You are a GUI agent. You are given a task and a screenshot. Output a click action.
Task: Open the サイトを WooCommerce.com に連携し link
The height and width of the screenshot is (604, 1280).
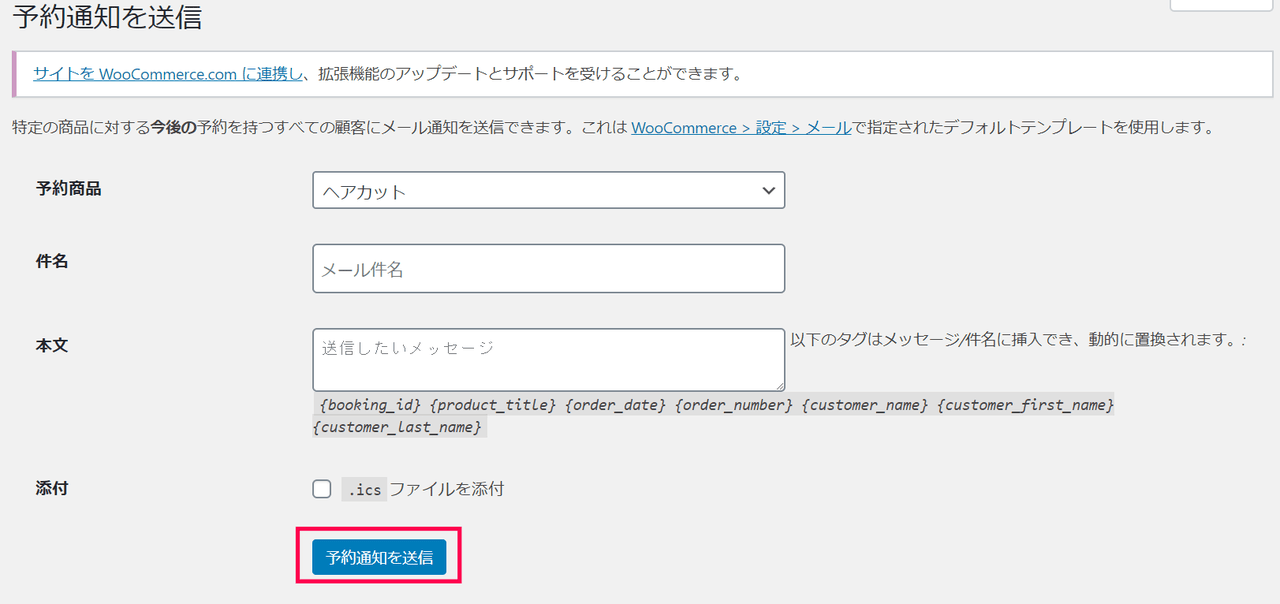point(168,73)
